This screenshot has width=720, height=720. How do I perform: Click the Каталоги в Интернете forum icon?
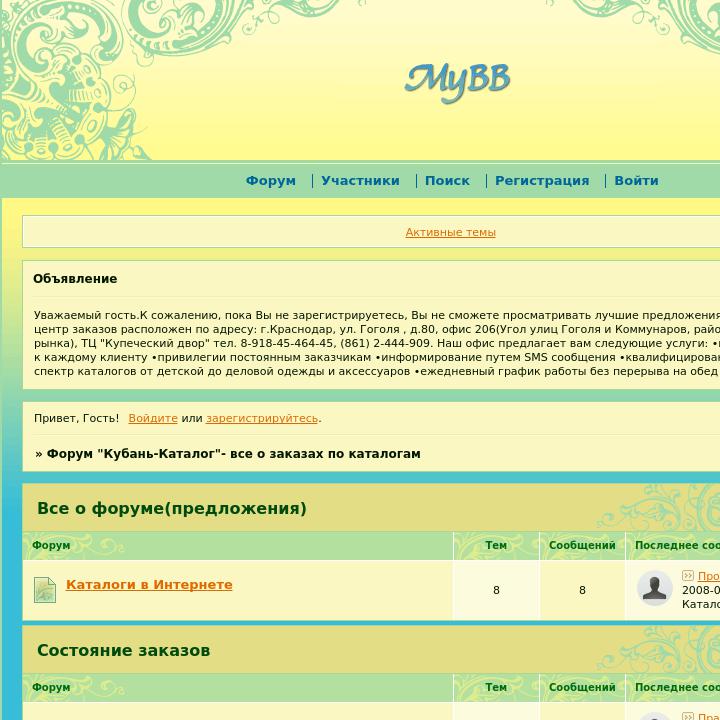[x=45, y=590]
